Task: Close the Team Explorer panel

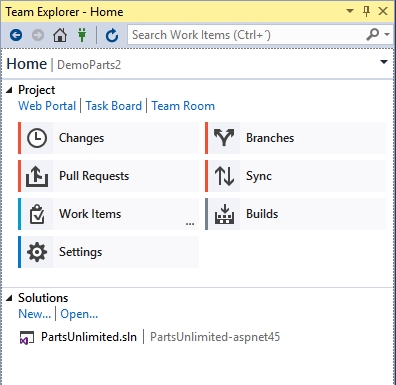Action: [x=383, y=11]
